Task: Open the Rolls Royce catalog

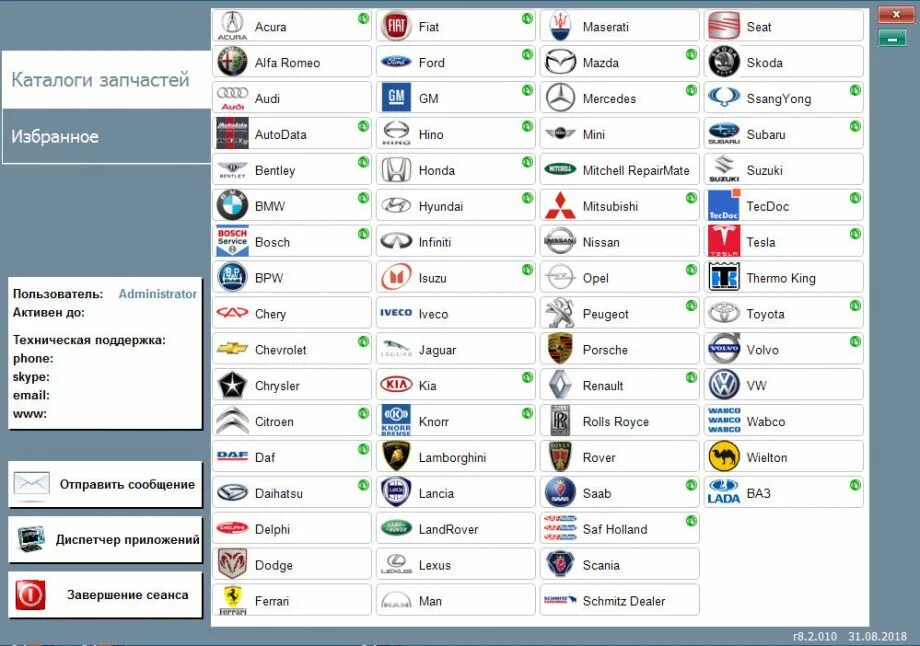Action: point(620,421)
